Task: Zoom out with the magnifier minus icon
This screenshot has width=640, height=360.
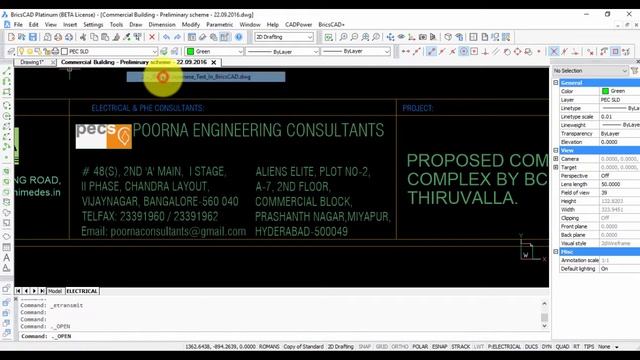Action: pos(354,37)
